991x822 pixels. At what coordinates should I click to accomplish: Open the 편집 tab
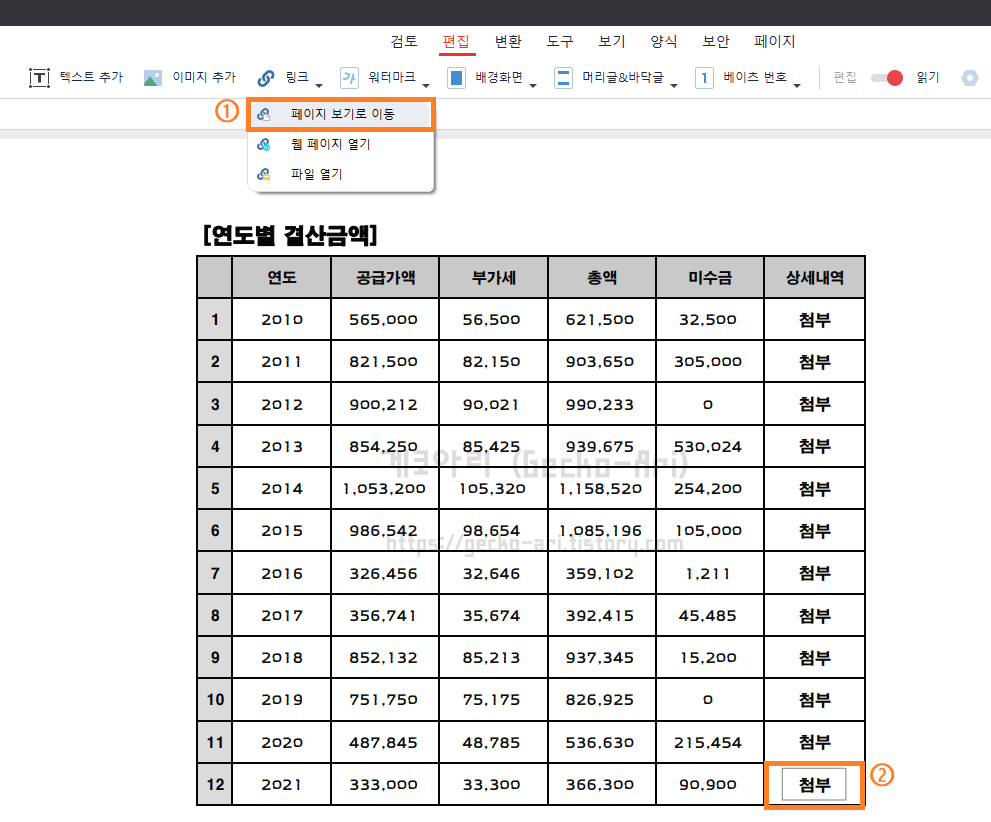tap(456, 42)
